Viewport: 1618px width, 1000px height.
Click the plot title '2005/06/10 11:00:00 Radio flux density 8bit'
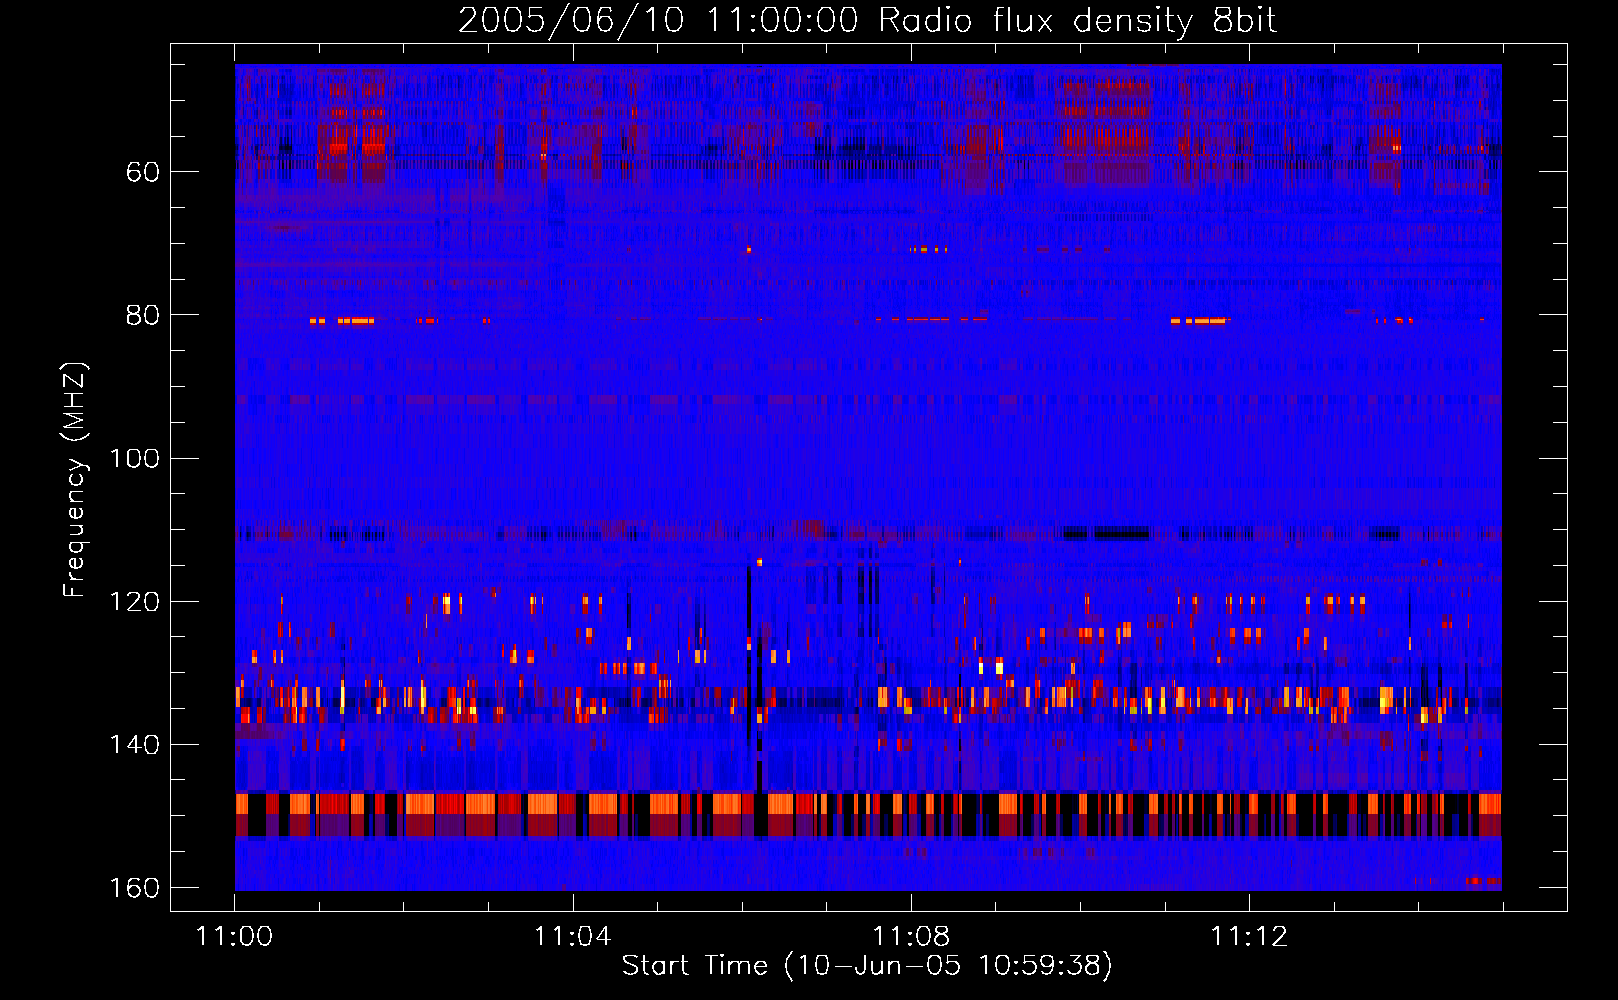867,21
